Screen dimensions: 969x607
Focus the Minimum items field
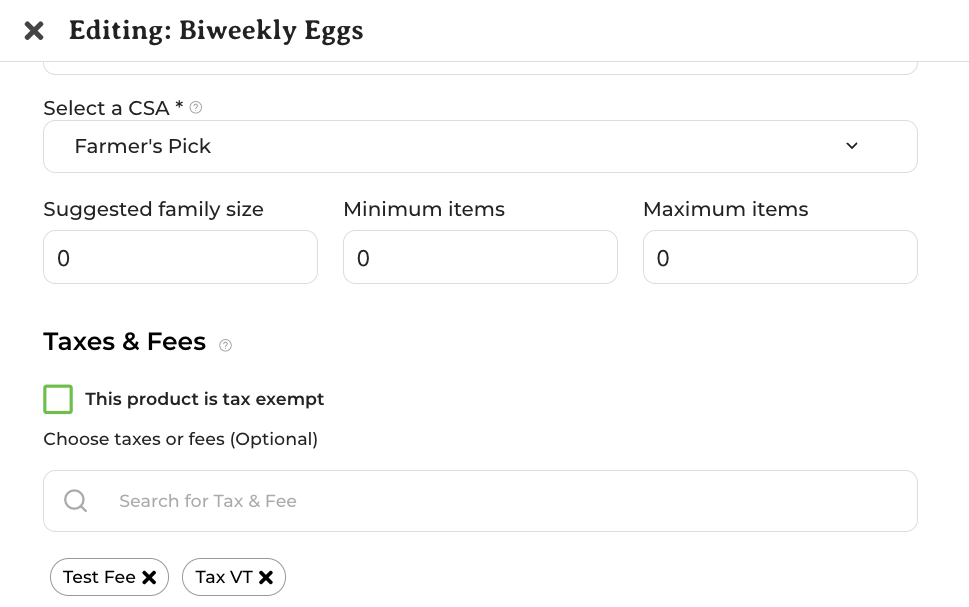[x=480, y=257]
